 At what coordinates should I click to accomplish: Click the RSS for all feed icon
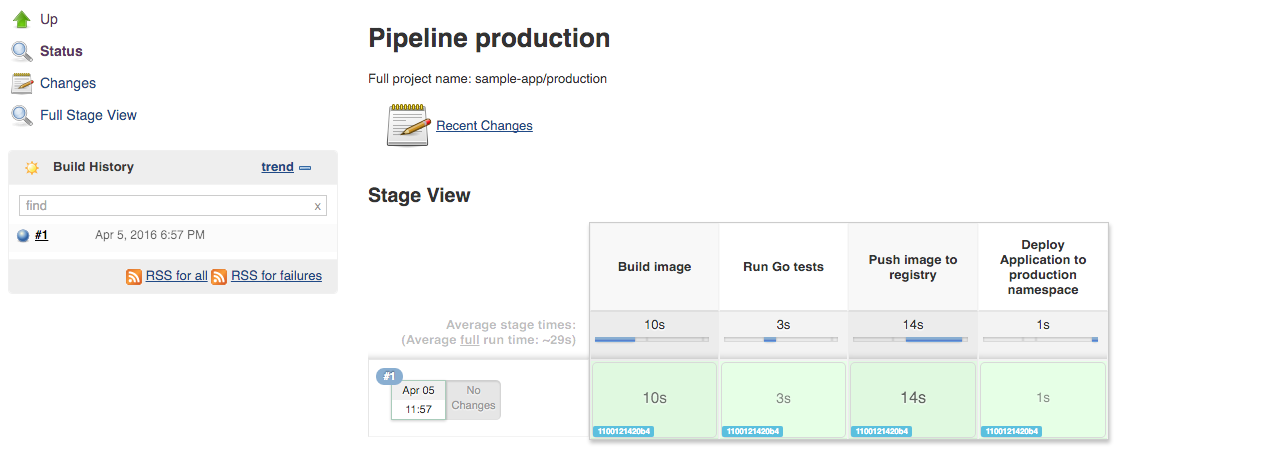point(134,276)
